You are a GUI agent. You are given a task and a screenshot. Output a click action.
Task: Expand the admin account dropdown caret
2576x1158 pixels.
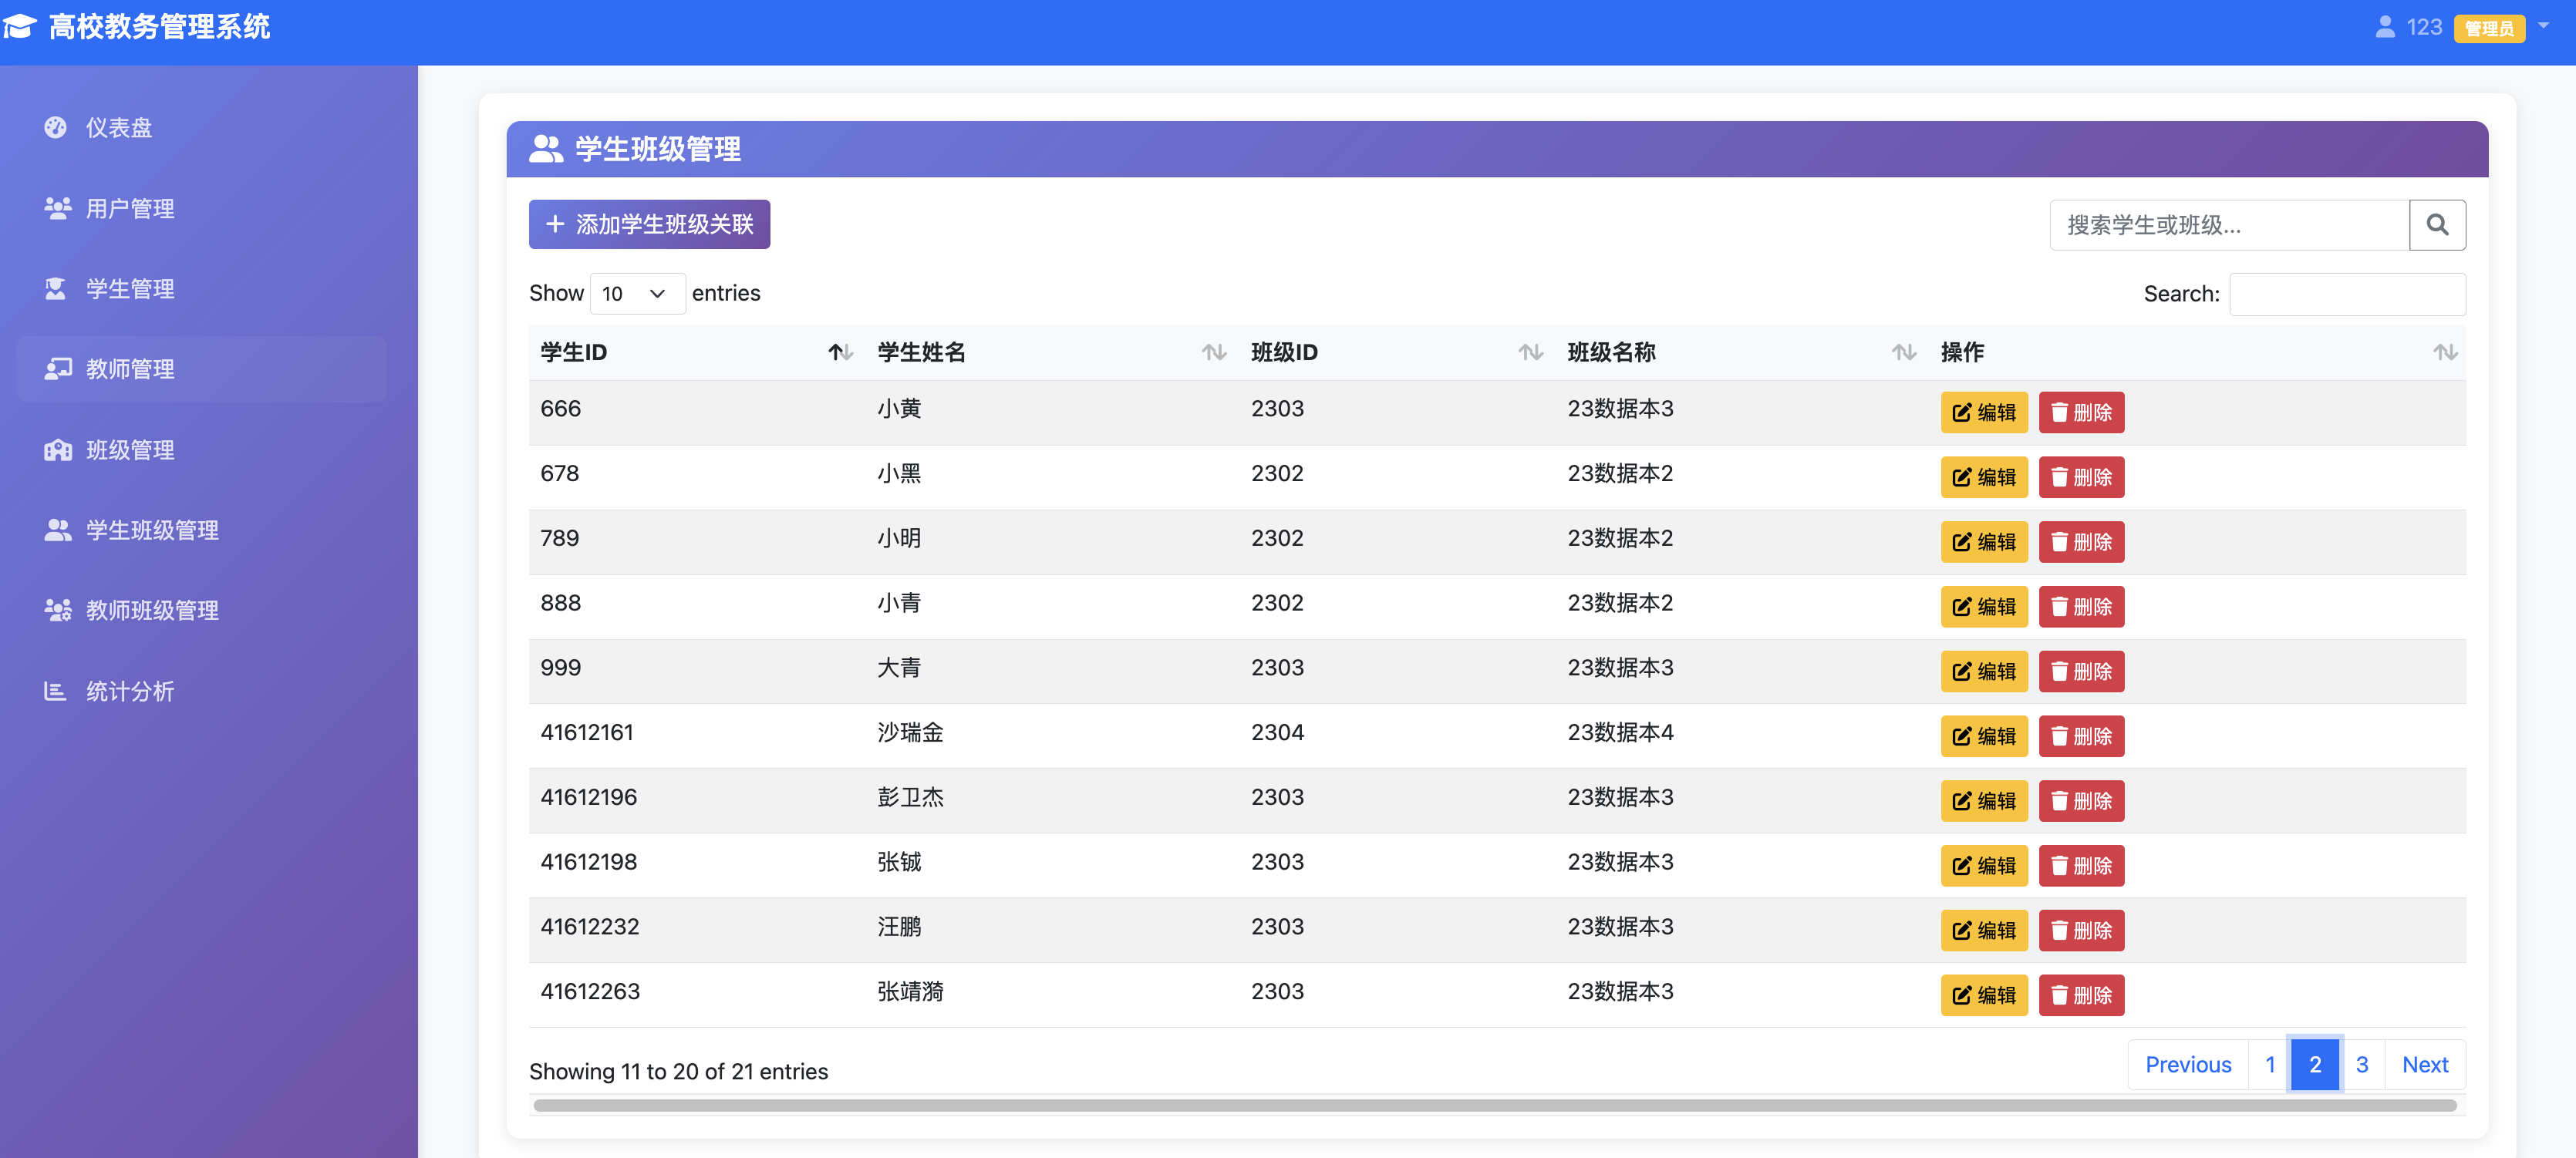coord(2543,26)
